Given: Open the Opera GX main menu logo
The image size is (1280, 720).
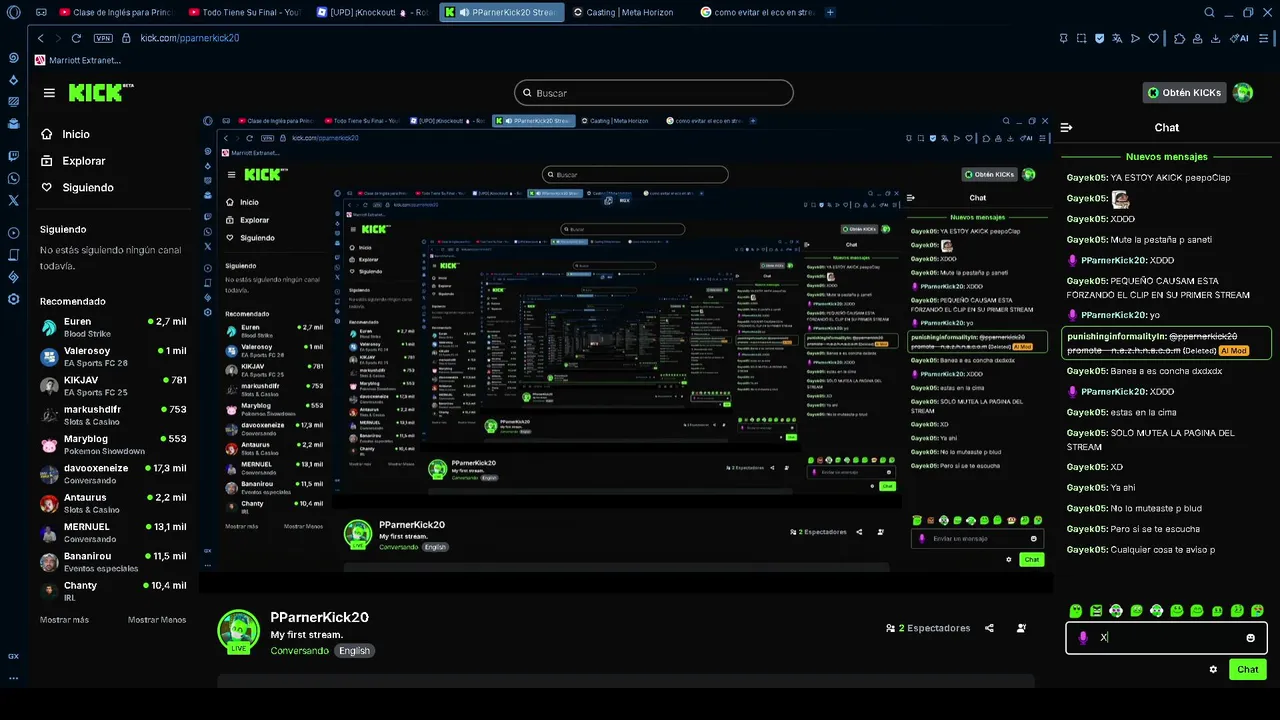Looking at the screenshot, I should coord(13,12).
